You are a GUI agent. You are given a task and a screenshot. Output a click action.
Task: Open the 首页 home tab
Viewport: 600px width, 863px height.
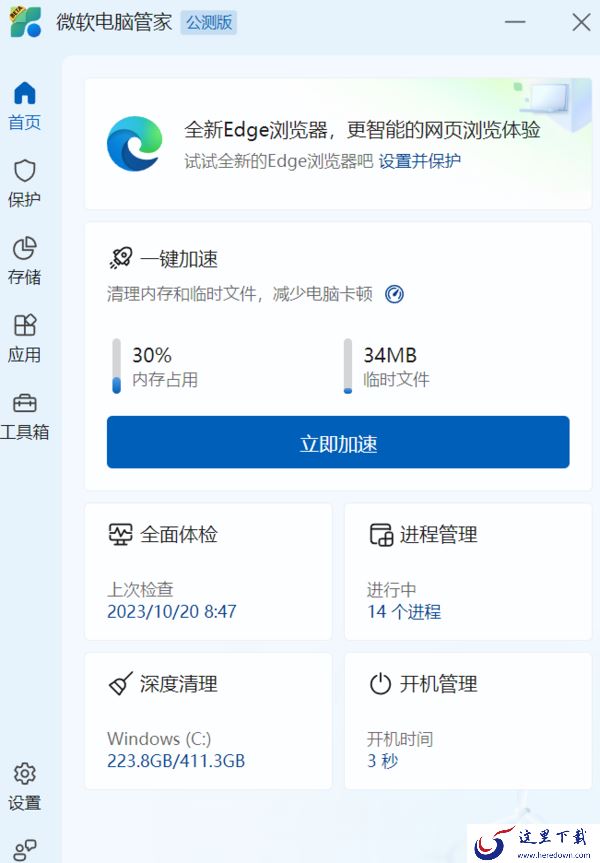coord(24,106)
